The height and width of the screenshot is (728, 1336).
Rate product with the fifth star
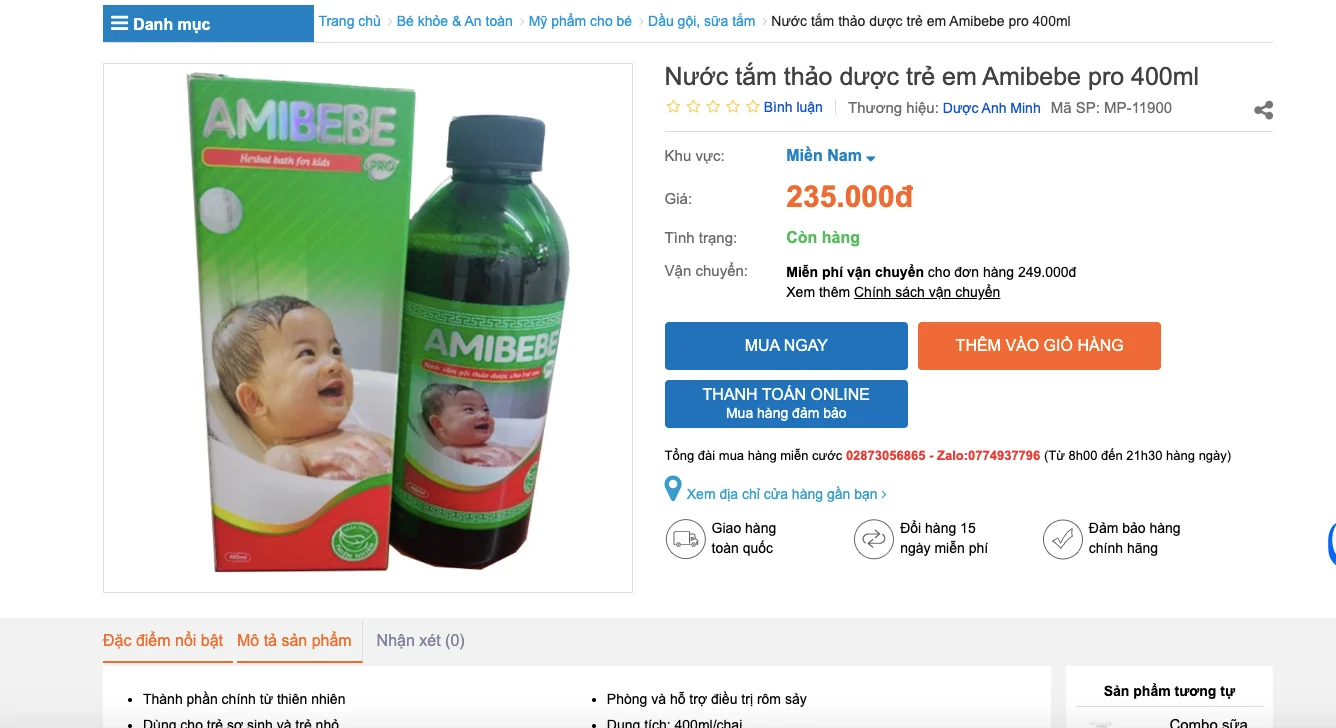(x=753, y=107)
